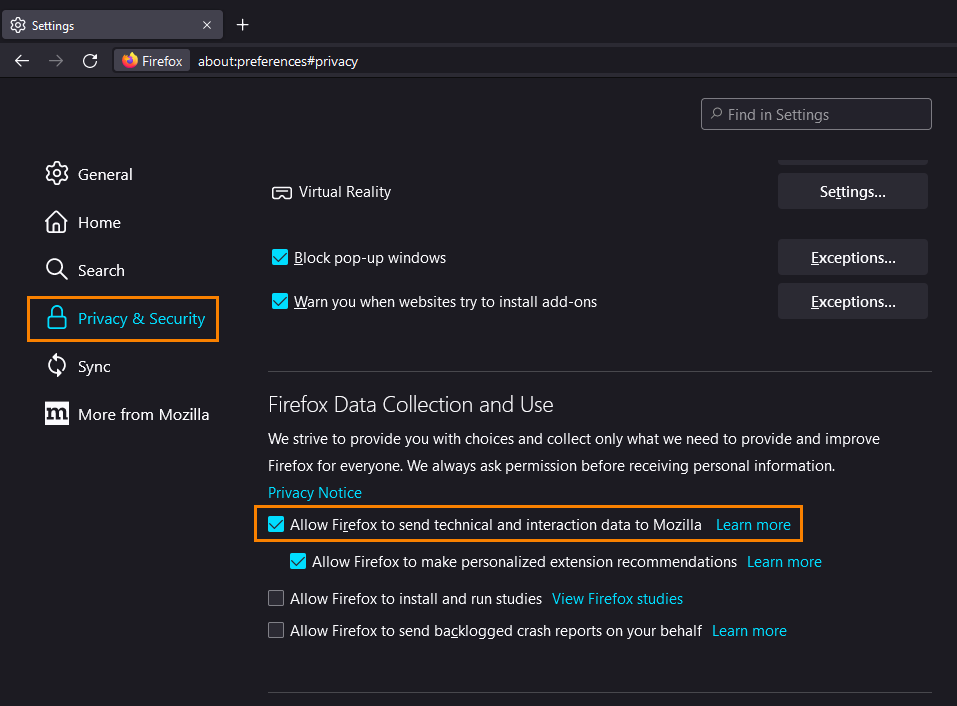957x706 pixels.
Task: Select the Settings browser tab
Action: (112, 25)
